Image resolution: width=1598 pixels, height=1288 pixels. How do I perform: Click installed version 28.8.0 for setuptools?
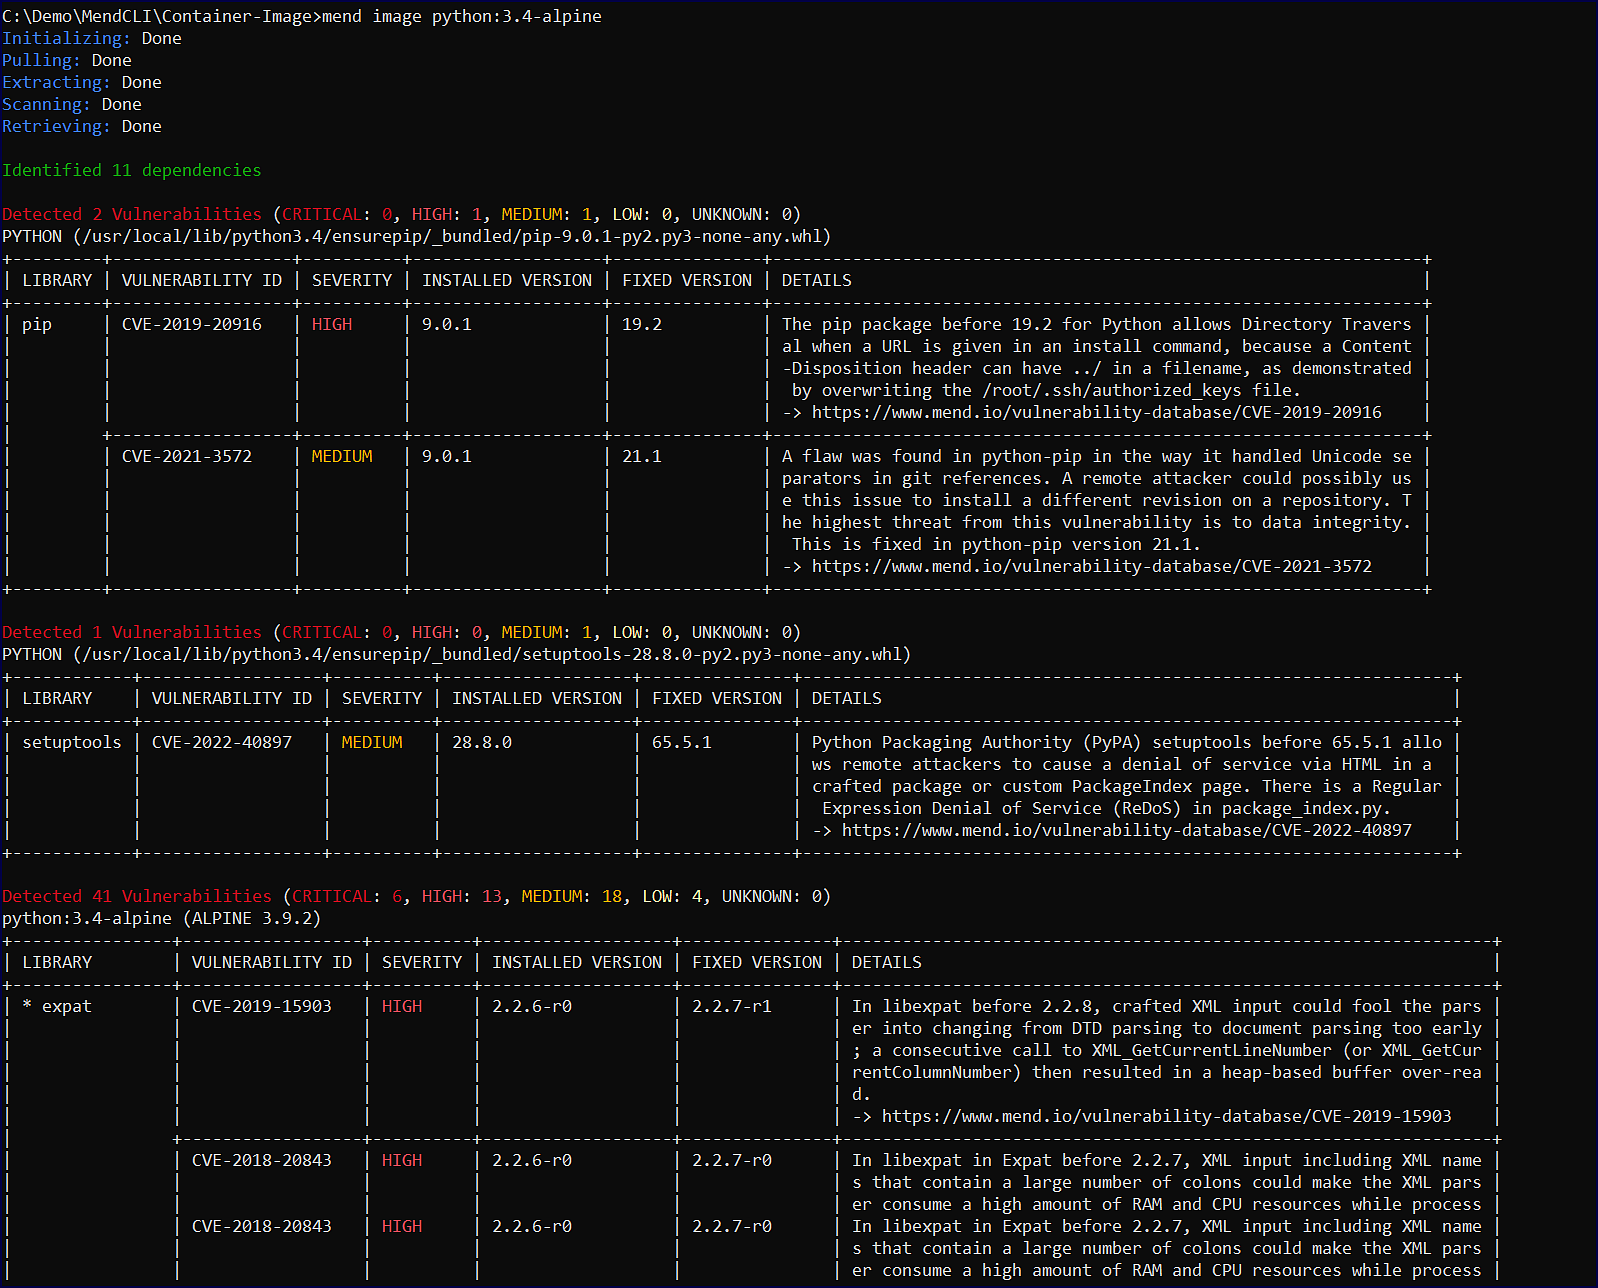pos(482,742)
